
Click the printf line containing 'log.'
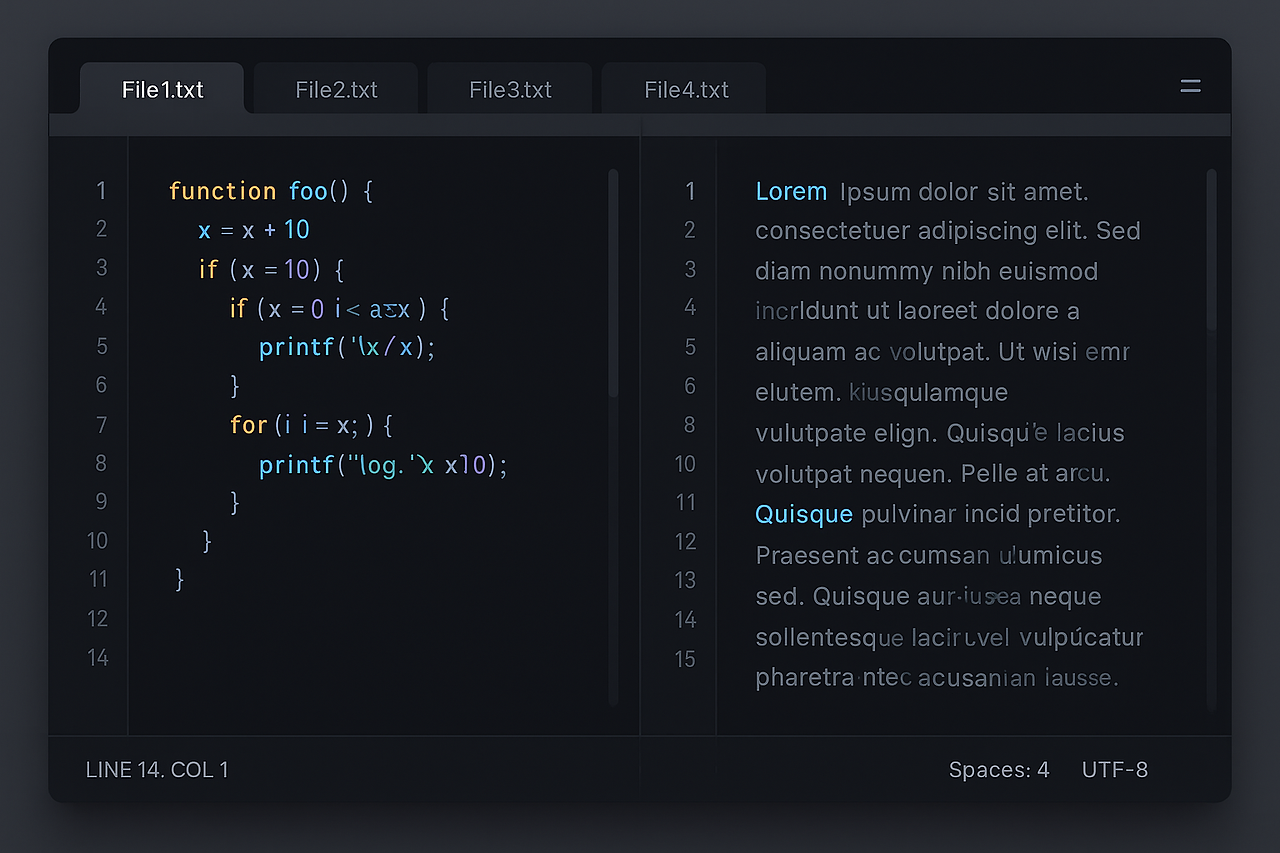pos(383,465)
